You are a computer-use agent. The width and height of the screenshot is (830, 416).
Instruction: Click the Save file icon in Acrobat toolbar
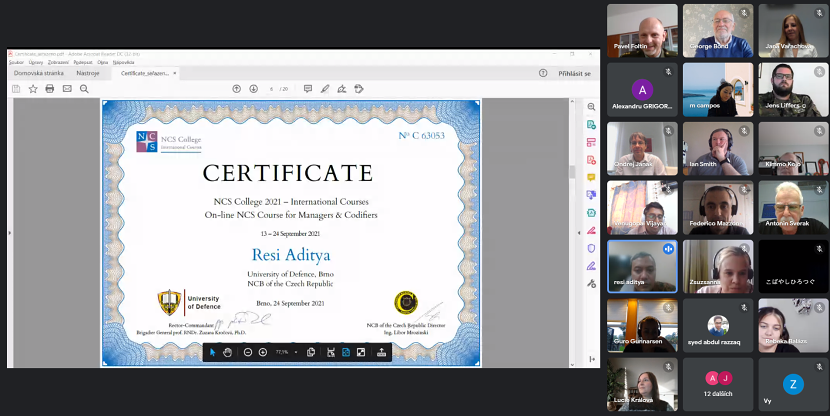[16, 89]
